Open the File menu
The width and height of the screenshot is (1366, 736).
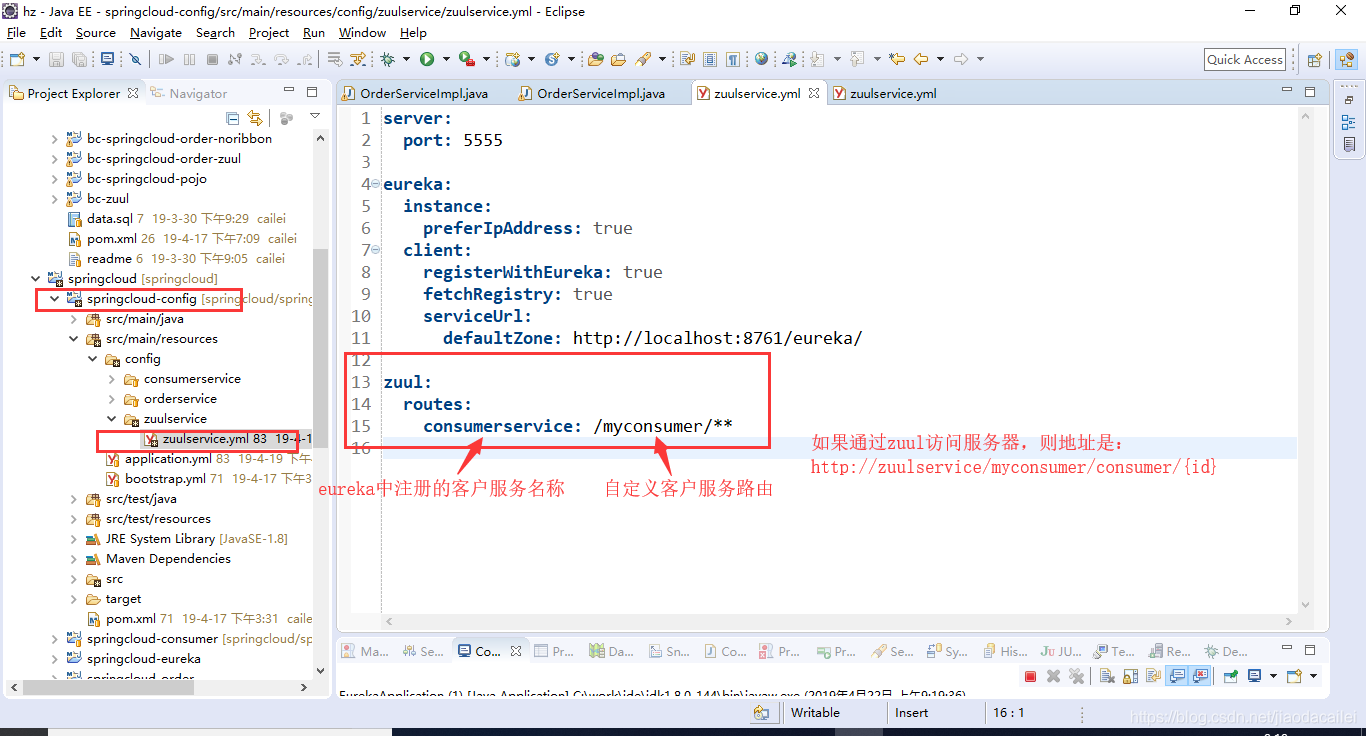coord(16,32)
